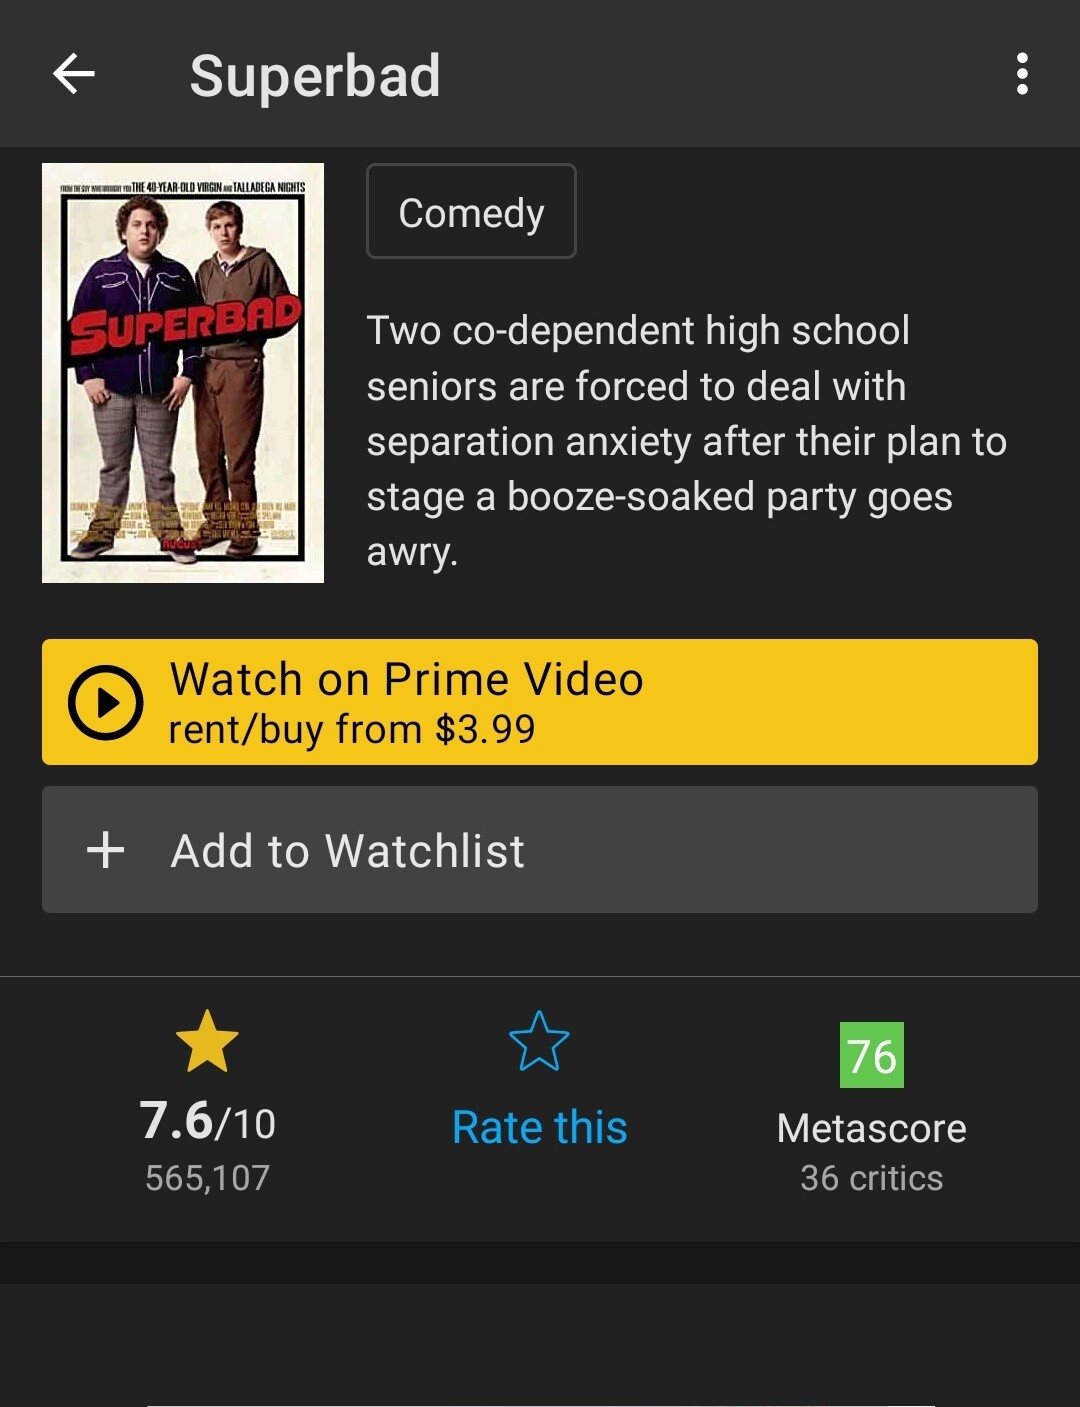This screenshot has height=1407, width=1080.
Task: Toggle Add to Watchlist
Action: coord(540,849)
